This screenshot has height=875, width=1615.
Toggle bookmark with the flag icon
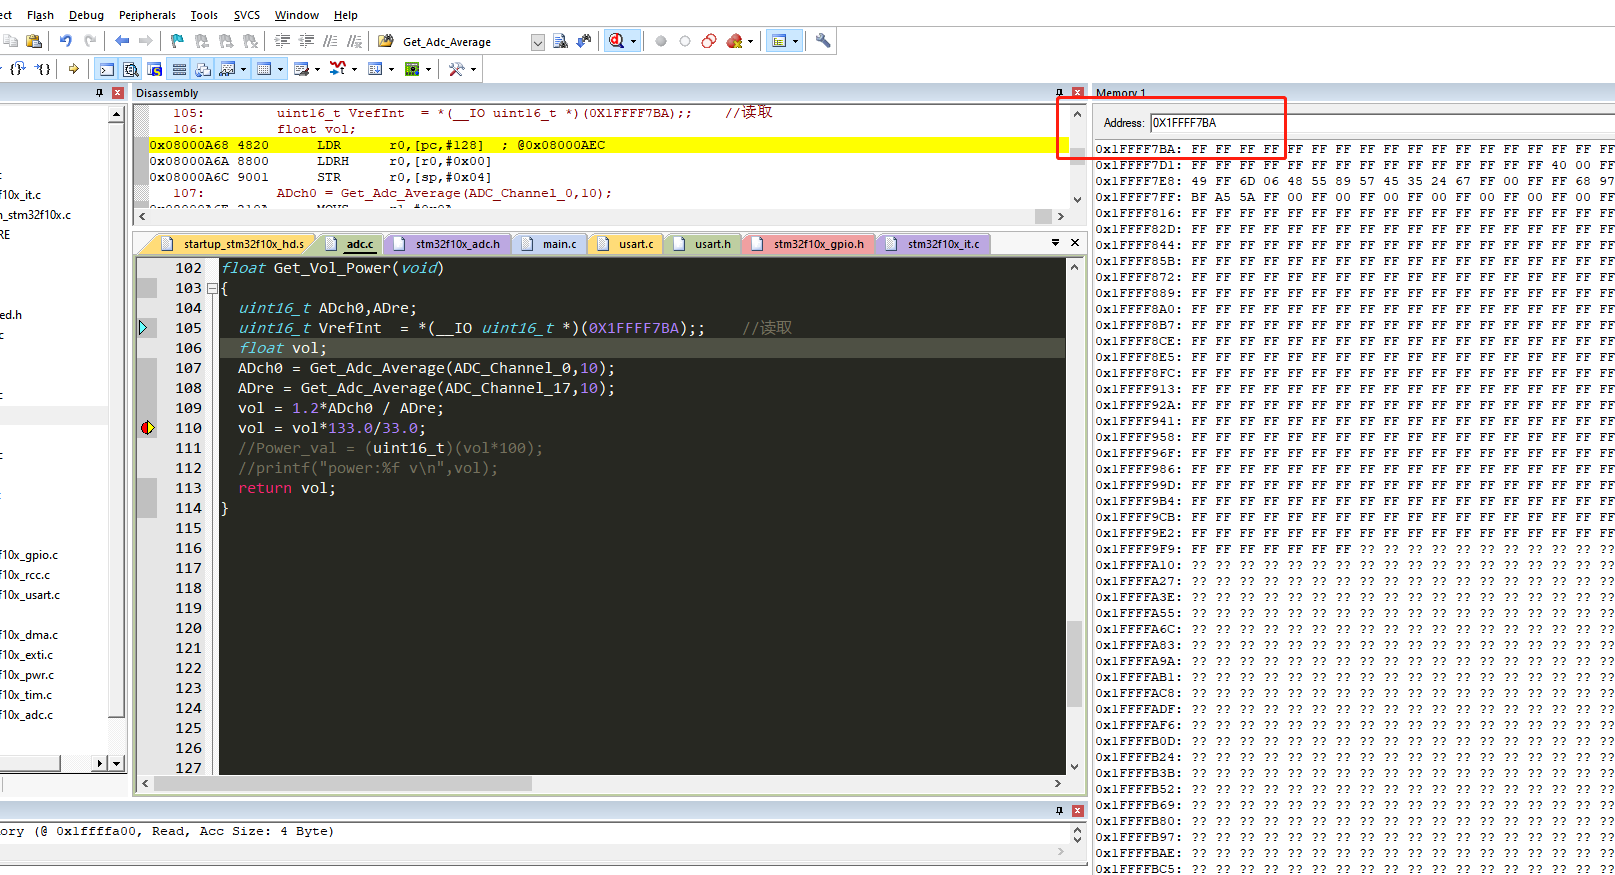(177, 41)
